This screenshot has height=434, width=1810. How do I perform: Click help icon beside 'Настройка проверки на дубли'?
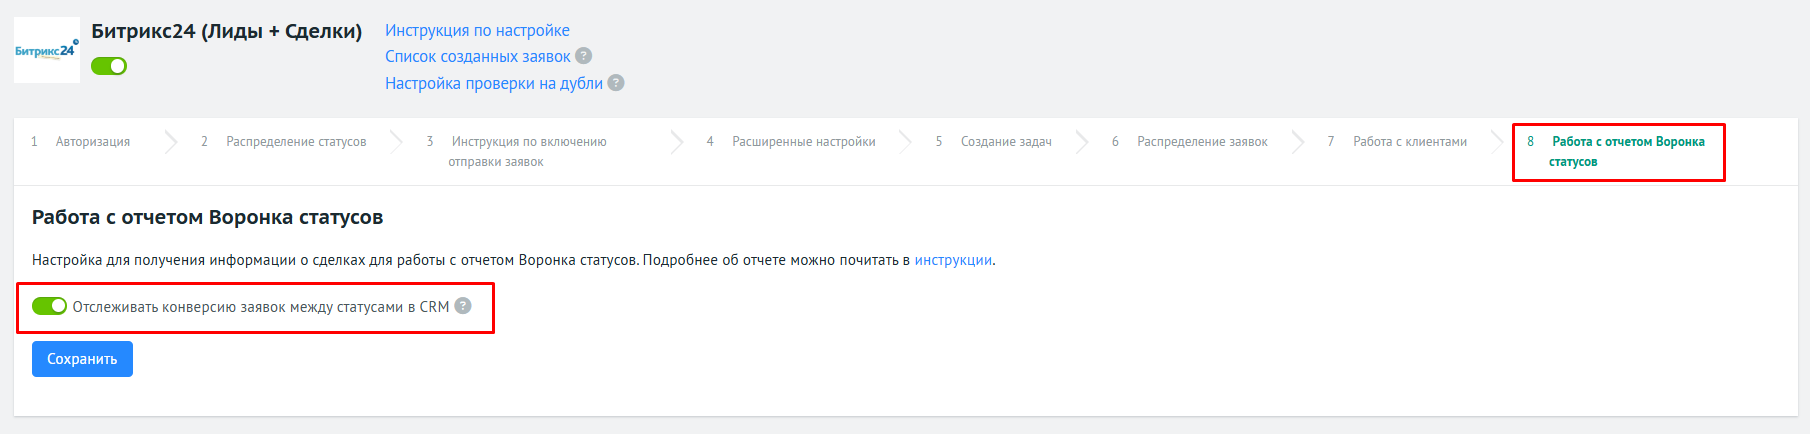pyautogui.click(x=616, y=83)
